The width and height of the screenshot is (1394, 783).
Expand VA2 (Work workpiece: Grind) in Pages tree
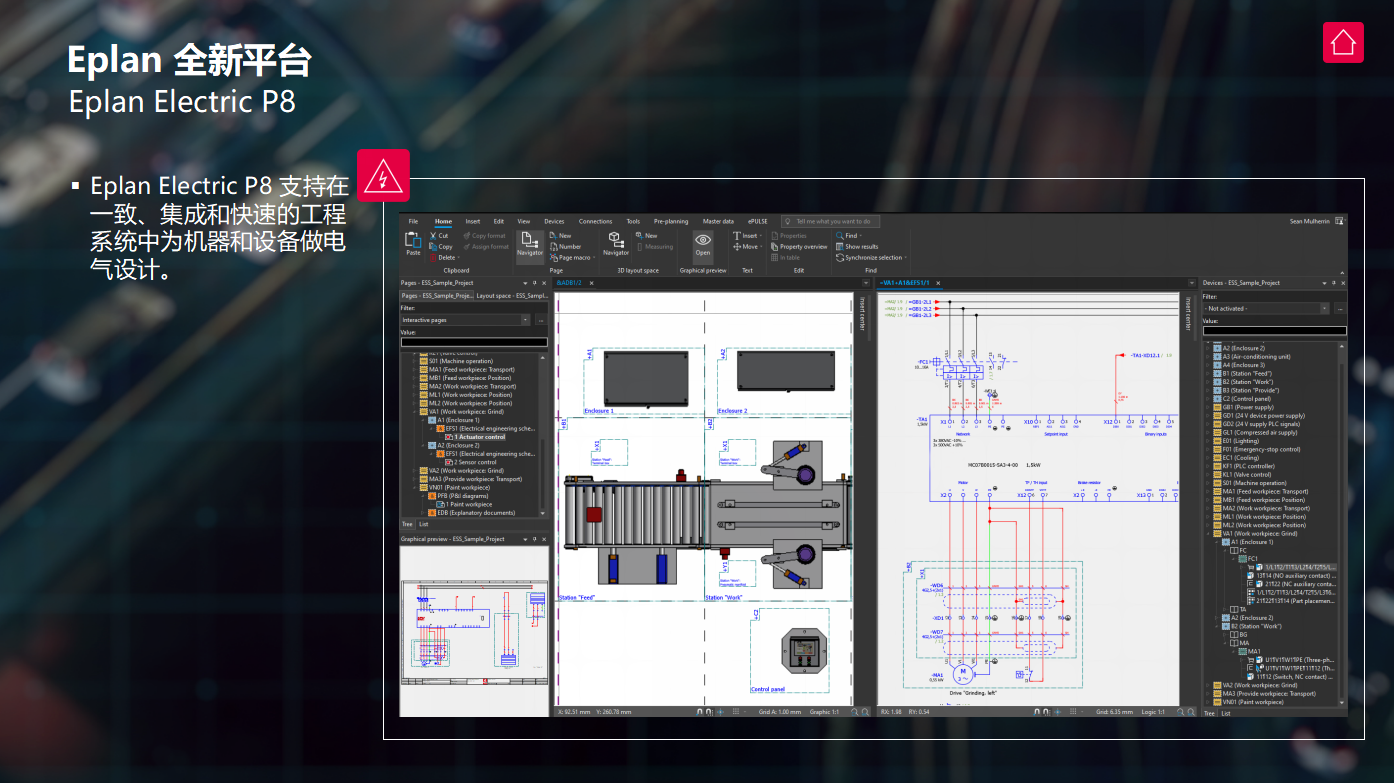(414, 470)
